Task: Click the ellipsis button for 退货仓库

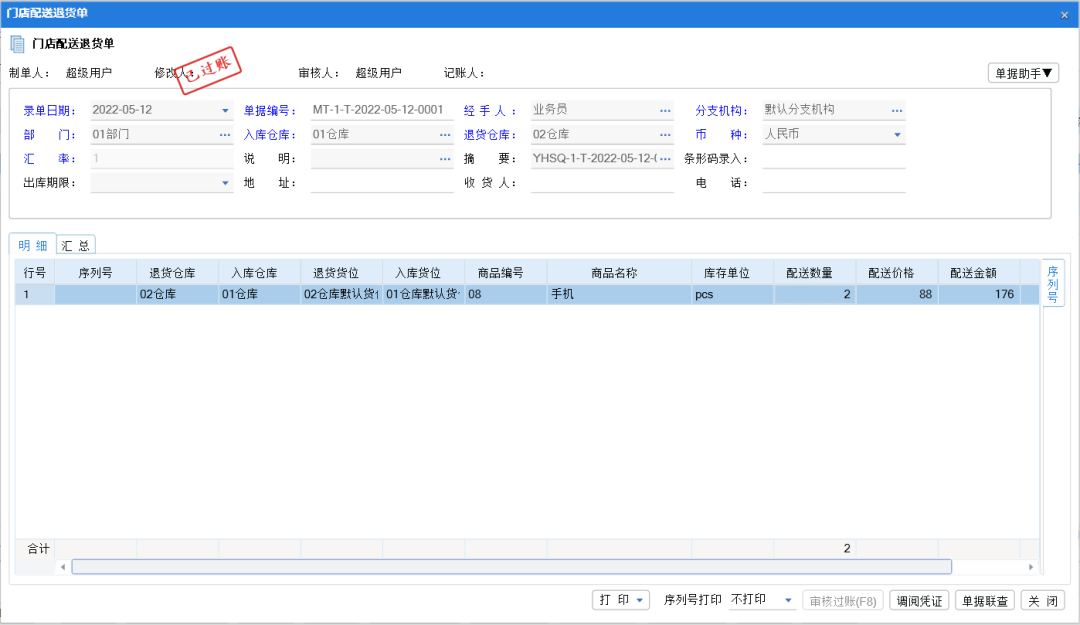Action: (x=665, y=134)
